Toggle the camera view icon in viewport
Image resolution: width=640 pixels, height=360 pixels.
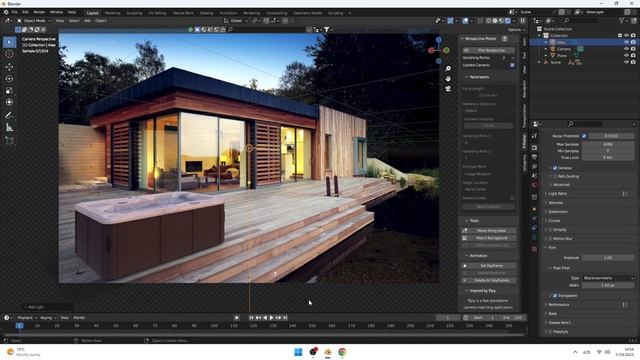pyautogui.click(x=448, y=88)
